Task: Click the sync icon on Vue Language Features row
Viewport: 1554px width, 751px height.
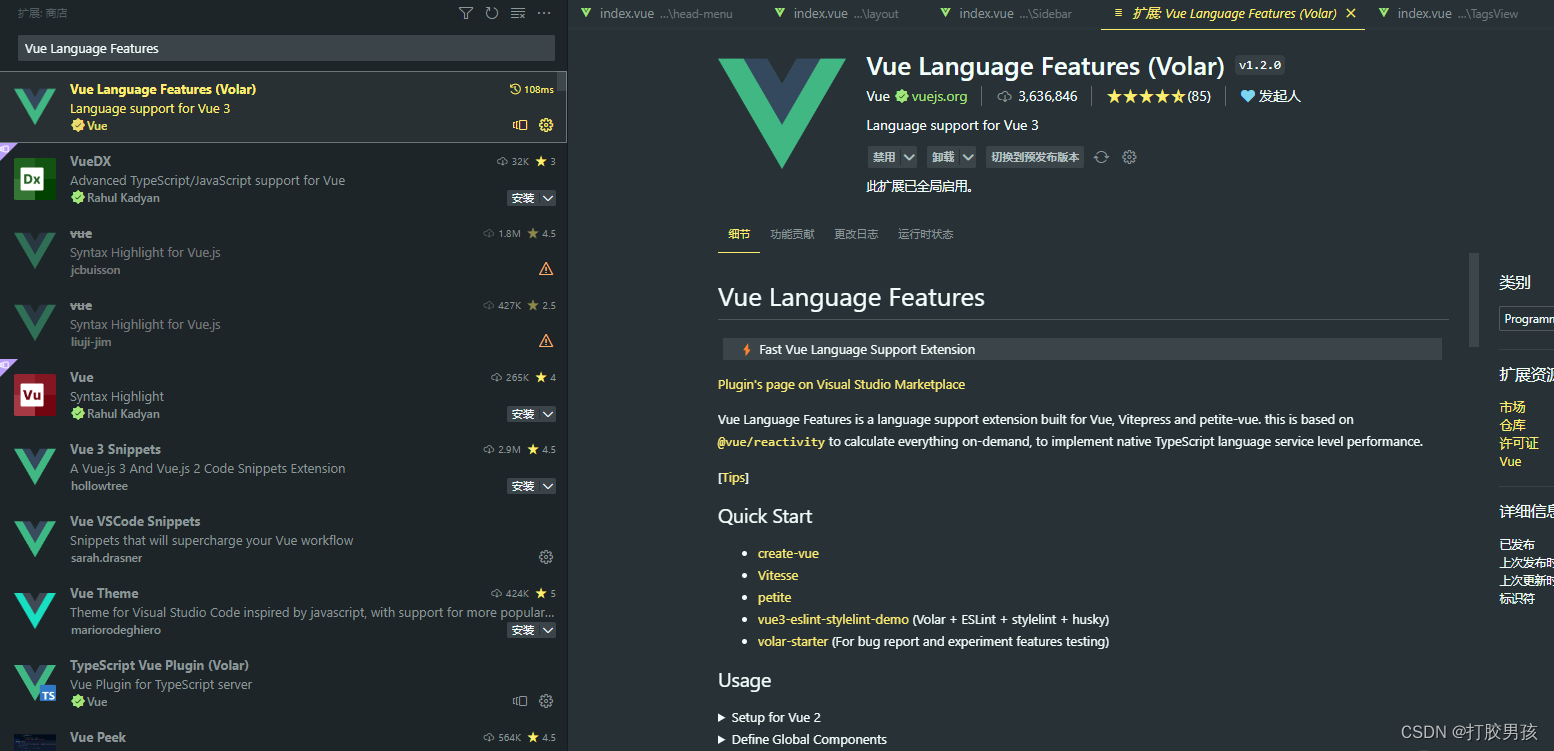Action: [x=520, y=125]
